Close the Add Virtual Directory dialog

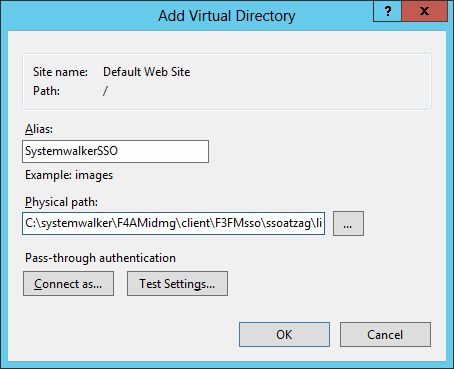click(x=424, y=11)
